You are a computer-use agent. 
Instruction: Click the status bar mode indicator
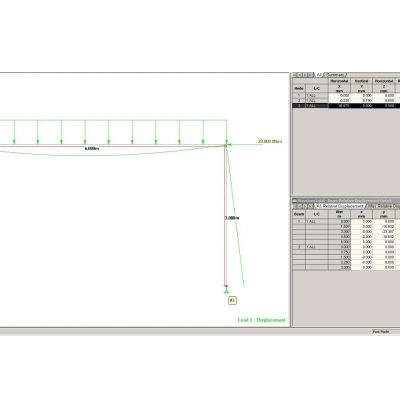coord(381,332)
